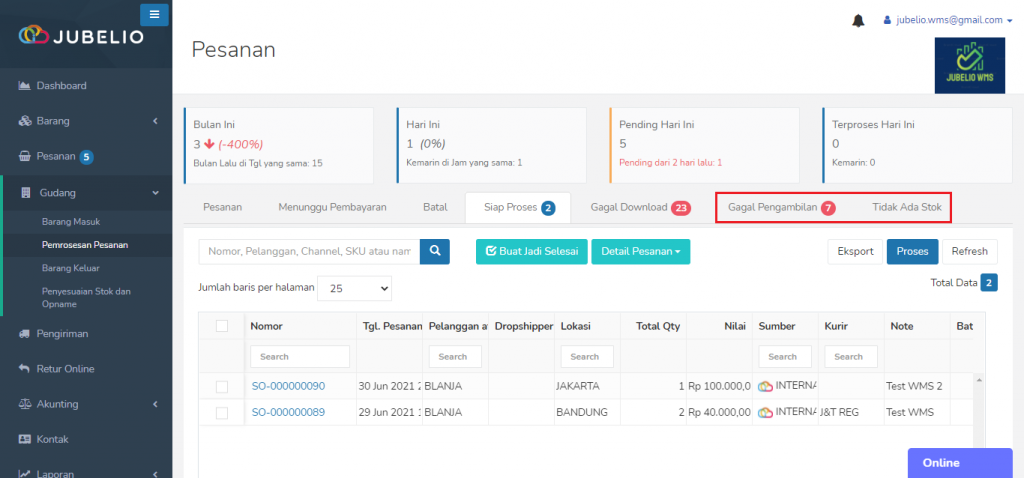Screen dimensions: 1024x478
Task: Click the Kontak card icon
Action: tap(25, 439)
